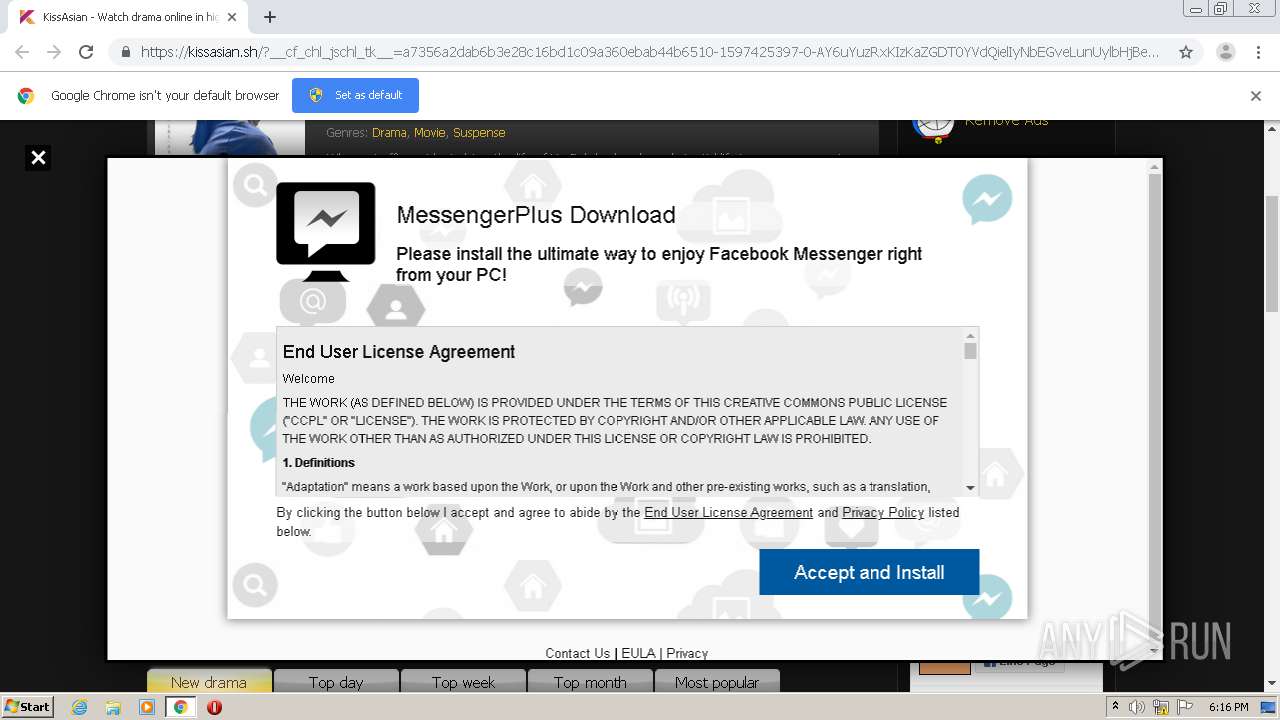
Task: Click the Remove Ads link
Action: click(x=1007, y=121)
